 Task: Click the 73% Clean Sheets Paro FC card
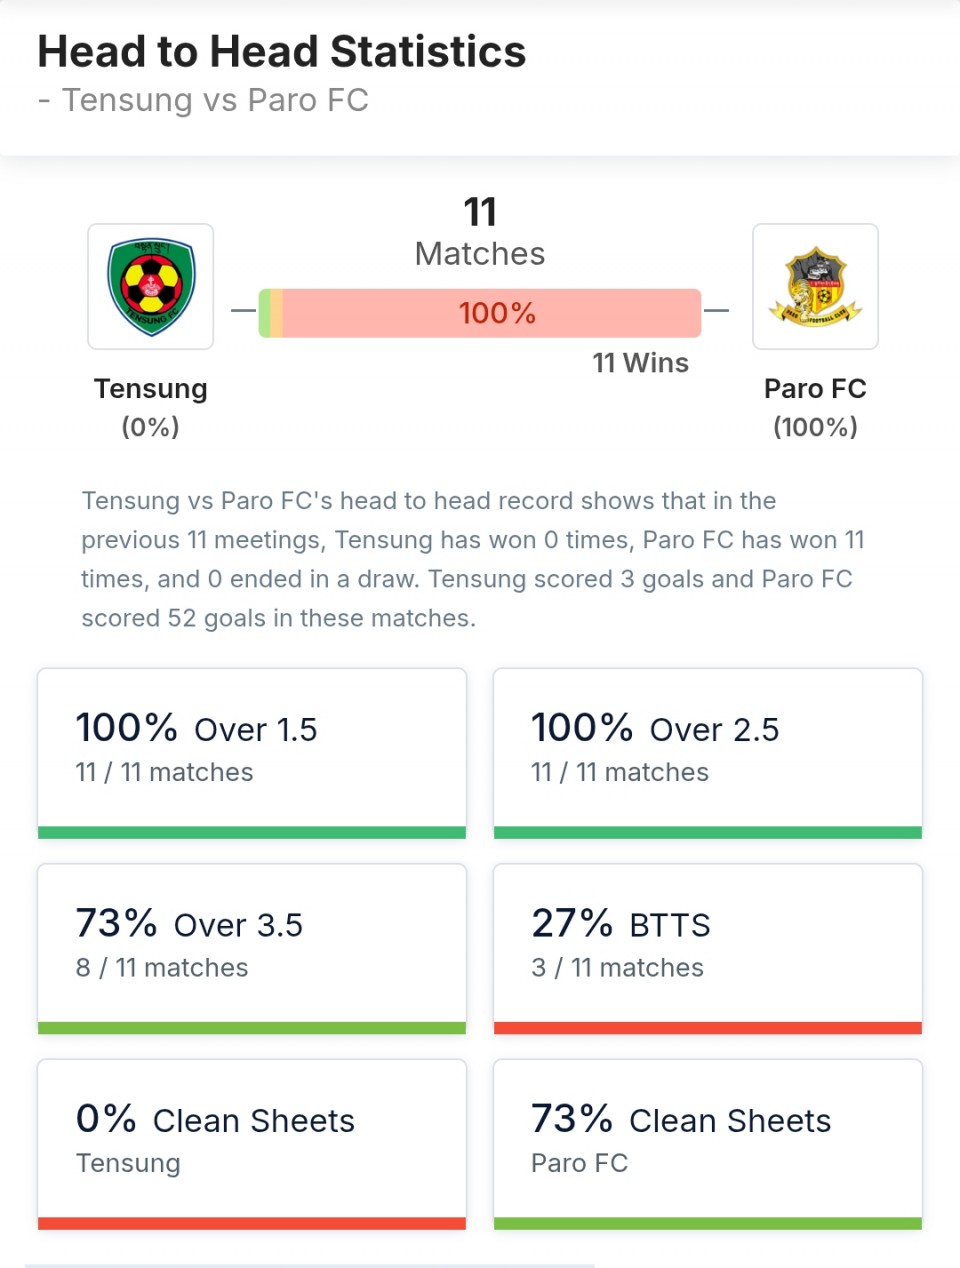pos(707,1140)
